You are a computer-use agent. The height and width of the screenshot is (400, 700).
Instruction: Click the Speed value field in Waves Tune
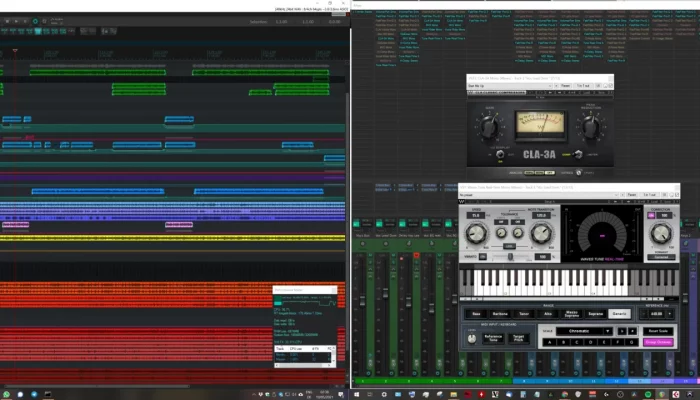(476, 215)
